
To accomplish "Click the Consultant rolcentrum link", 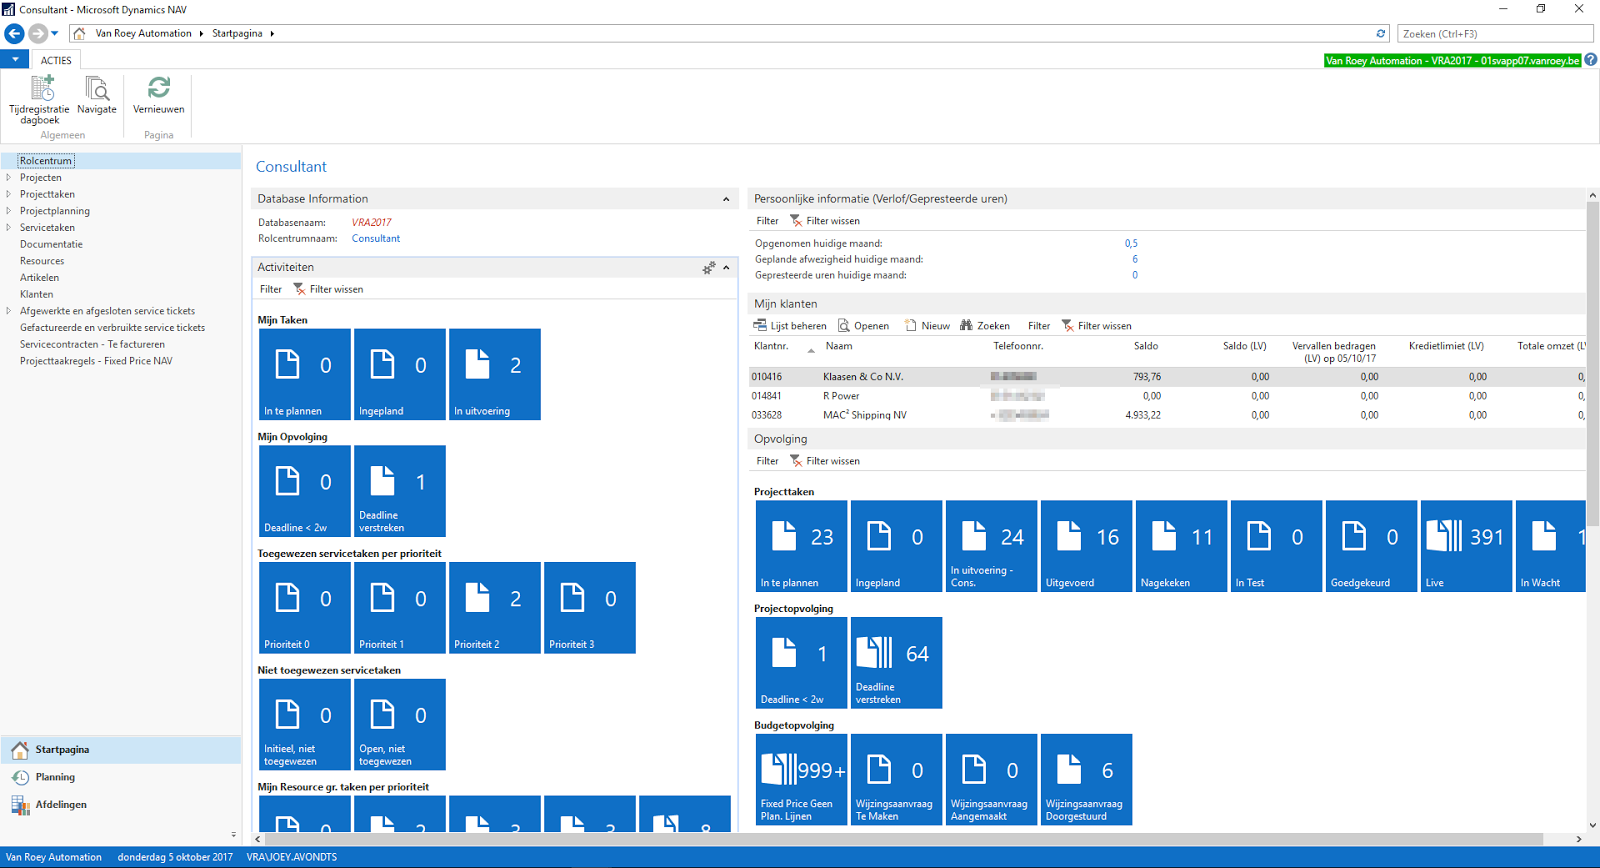I will pyautogui.click(x=376, y=238).
